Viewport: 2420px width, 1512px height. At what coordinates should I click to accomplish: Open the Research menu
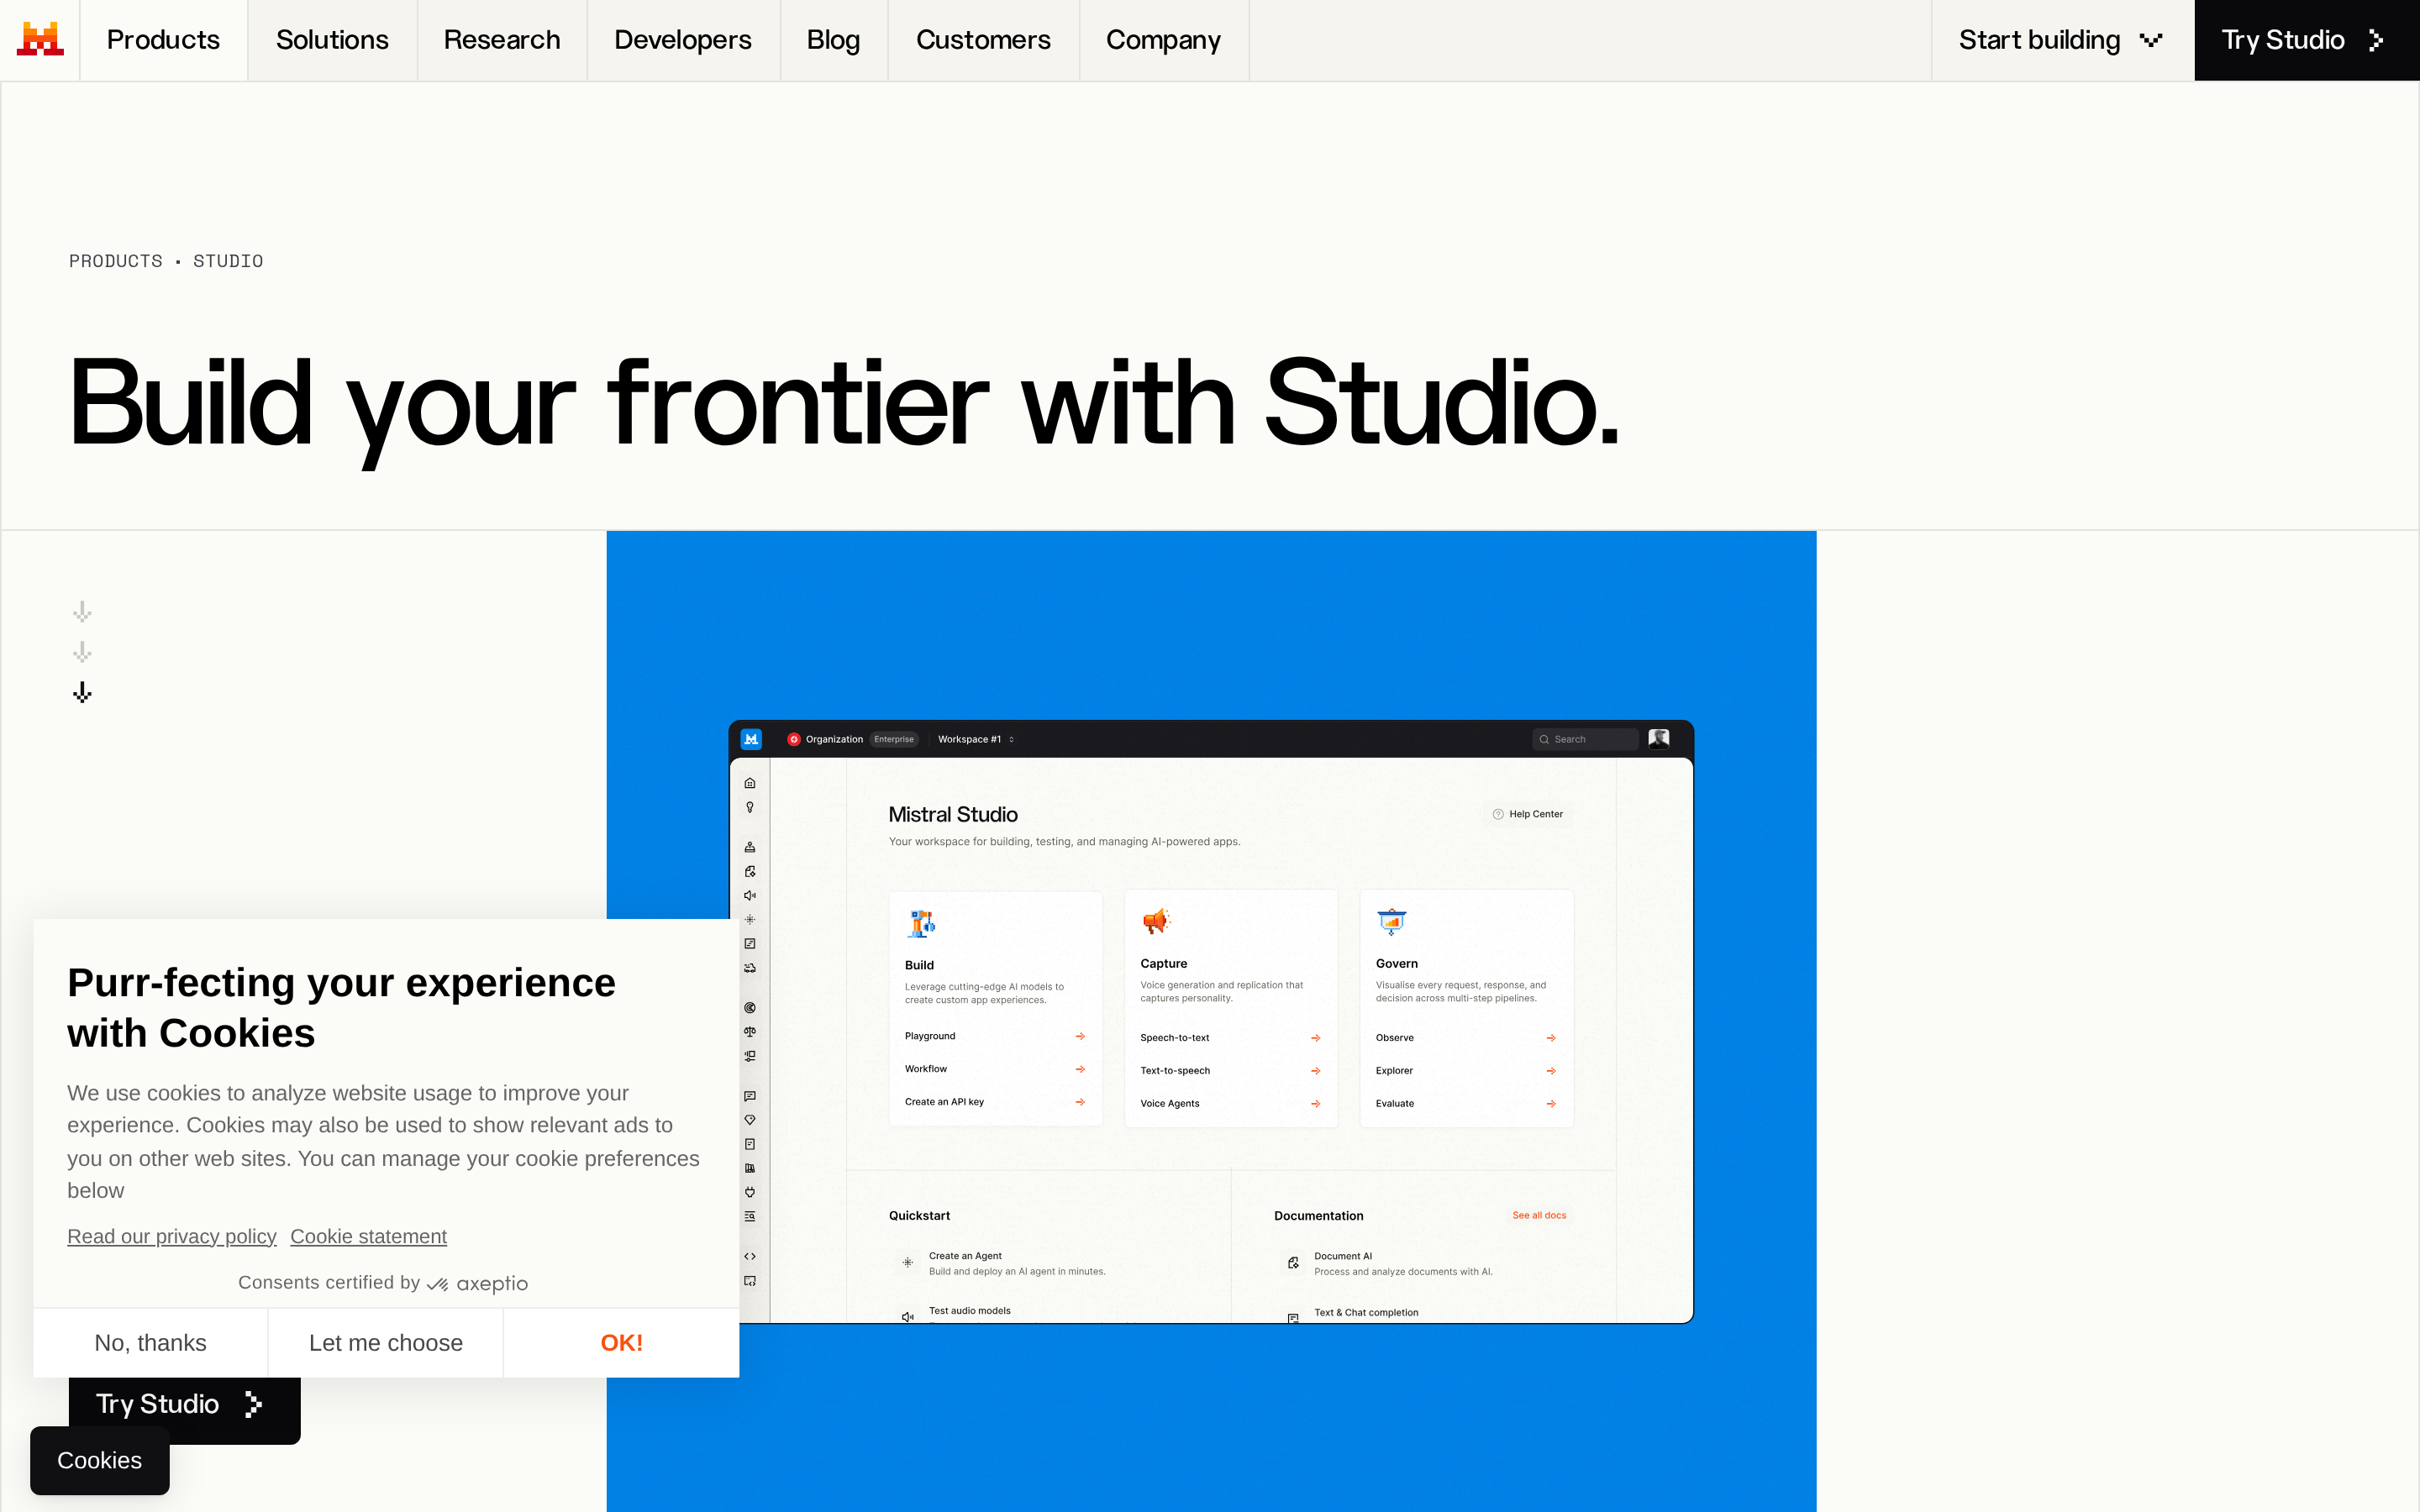(502, 40)
